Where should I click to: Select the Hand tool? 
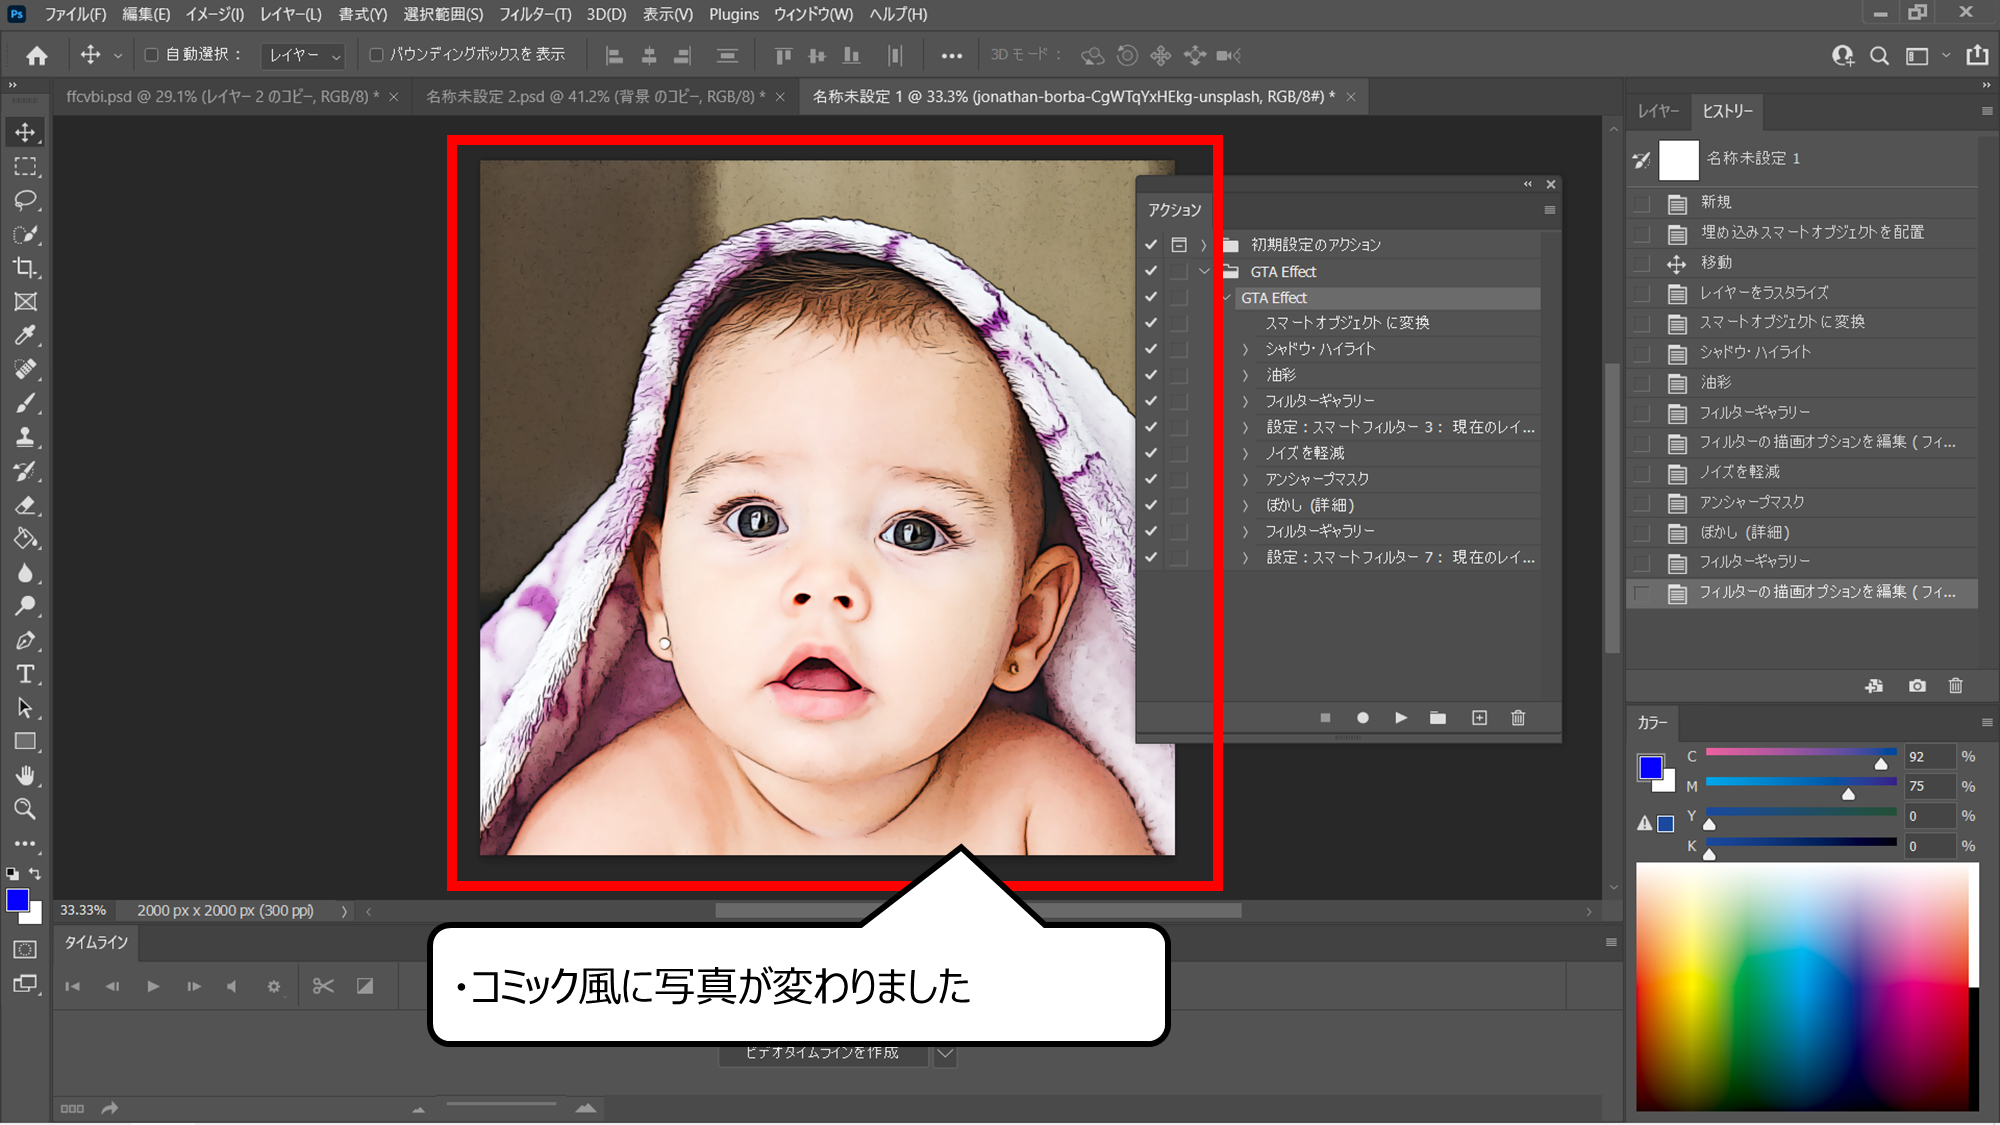pos(25,776)
